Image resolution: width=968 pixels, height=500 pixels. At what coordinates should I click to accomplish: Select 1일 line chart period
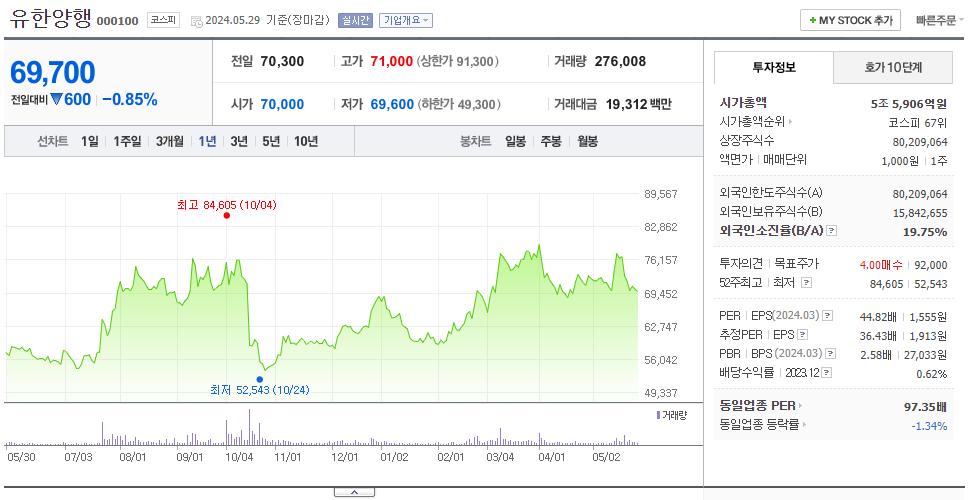90,141
